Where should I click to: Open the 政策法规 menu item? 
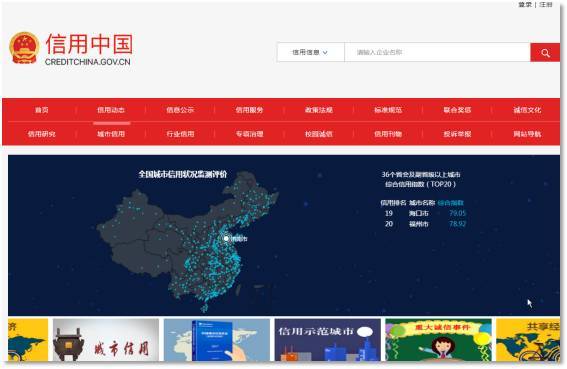click(319, 110)
